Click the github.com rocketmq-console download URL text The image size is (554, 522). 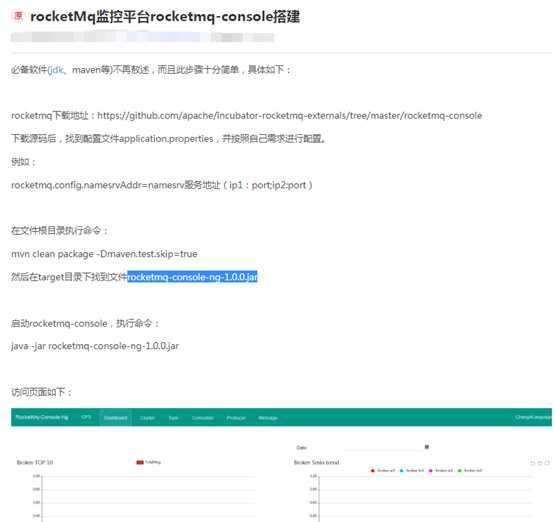(x=290, y=116)
